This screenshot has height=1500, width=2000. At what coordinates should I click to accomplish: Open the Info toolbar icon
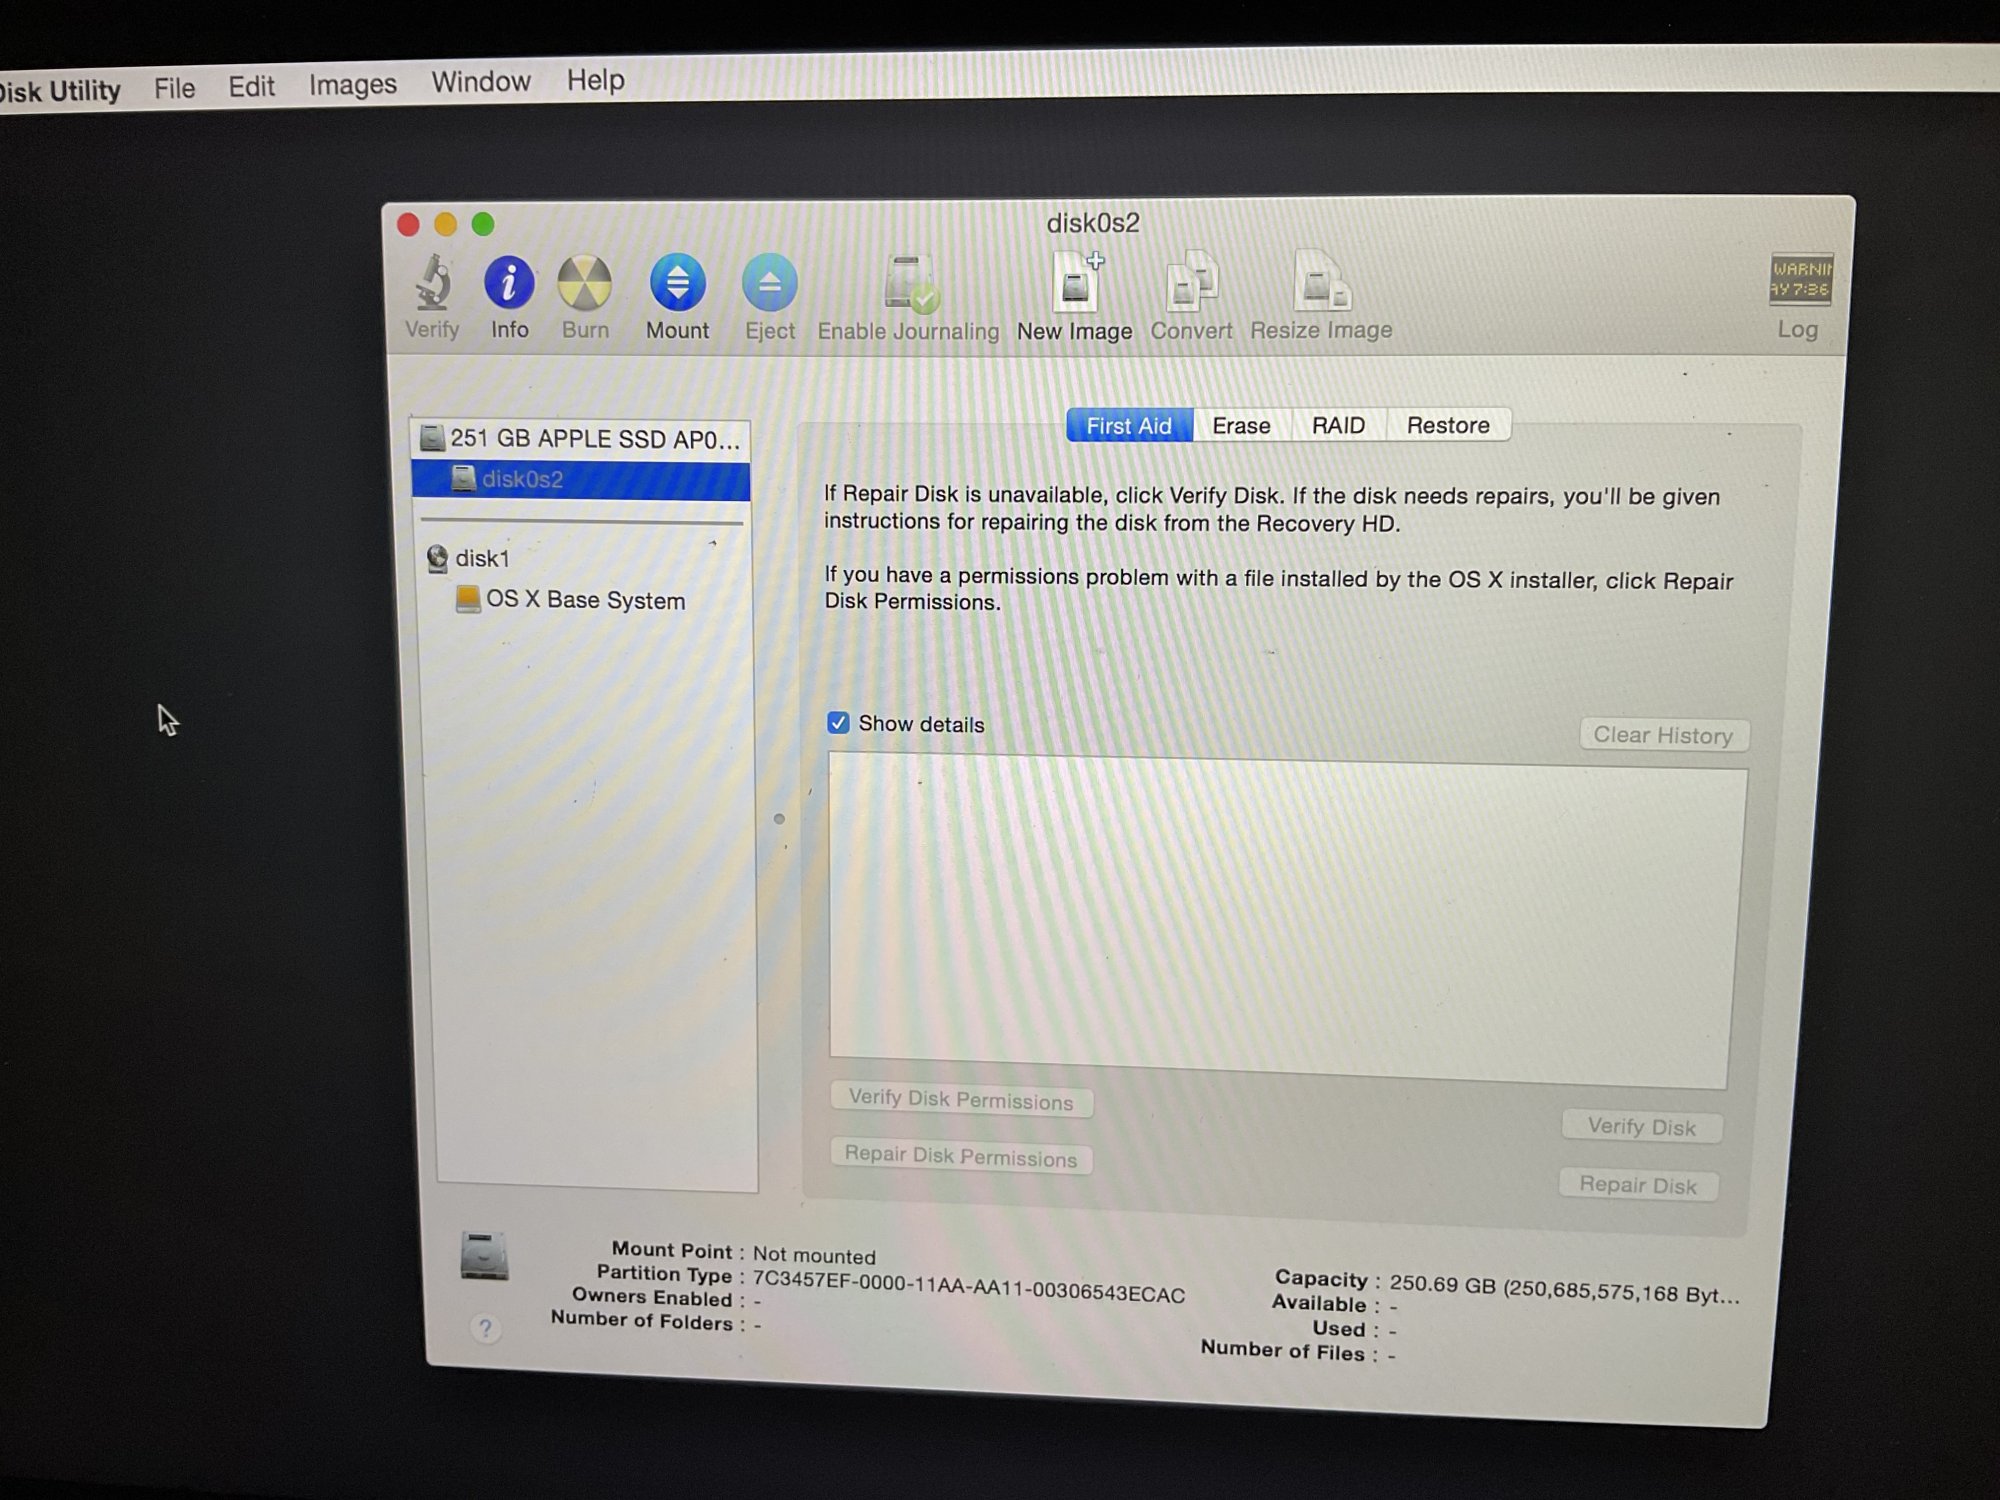pyautogui.click(x=508, y=285)
